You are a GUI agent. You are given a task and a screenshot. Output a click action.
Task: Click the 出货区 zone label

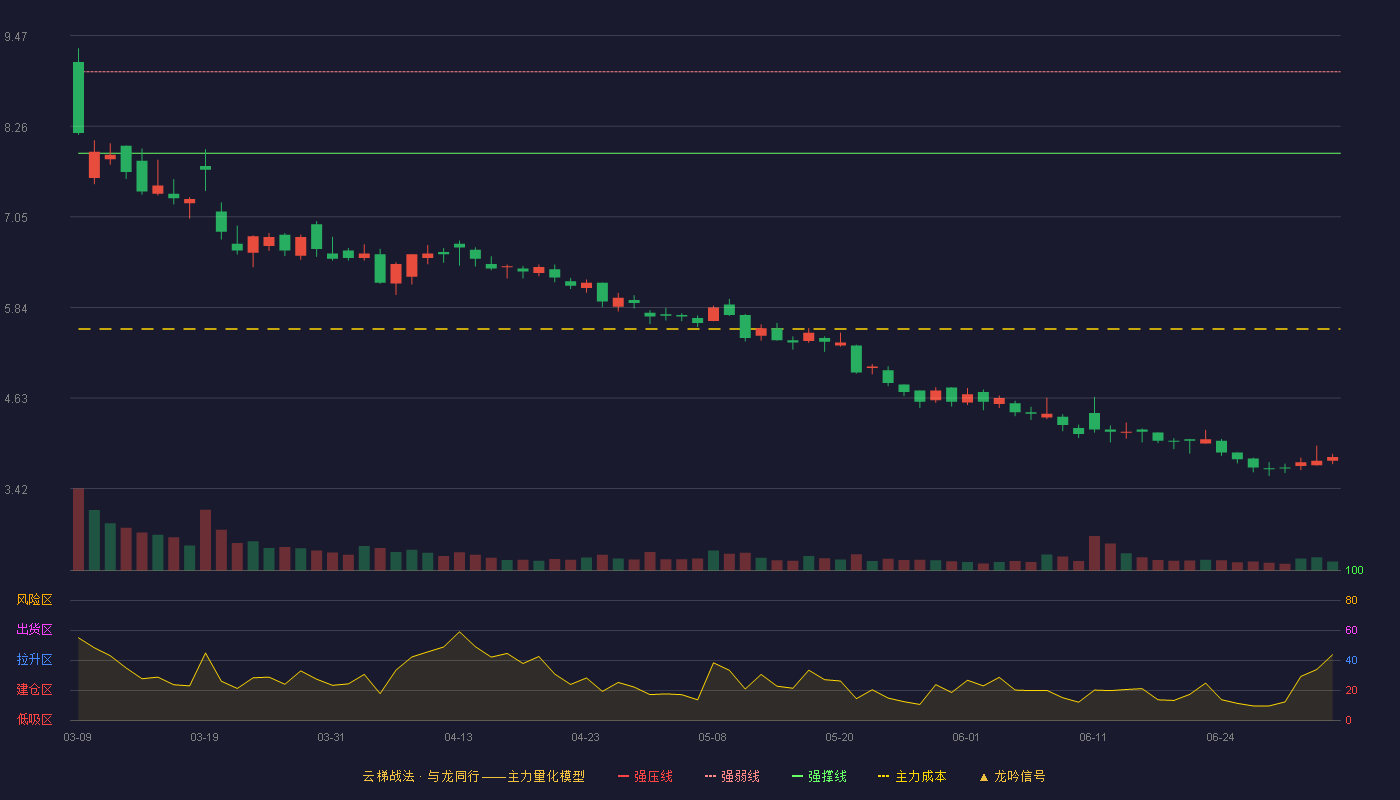click(x=34, y=630)
